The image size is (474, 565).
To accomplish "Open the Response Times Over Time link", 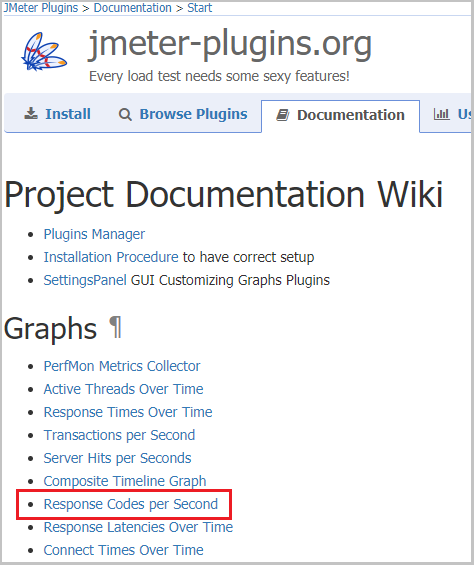I will [128, 412].
